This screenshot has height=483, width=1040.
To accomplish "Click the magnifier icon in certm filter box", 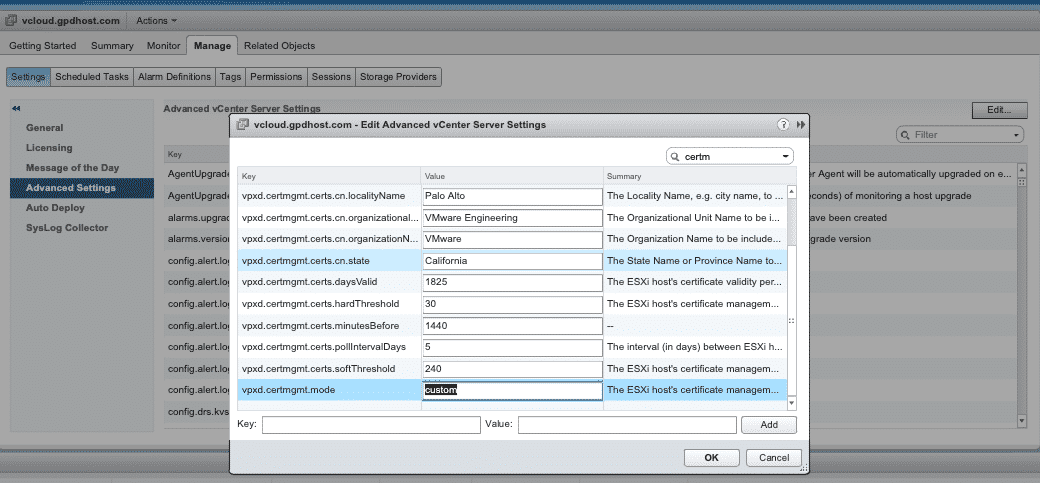I will tap(676, 157).
